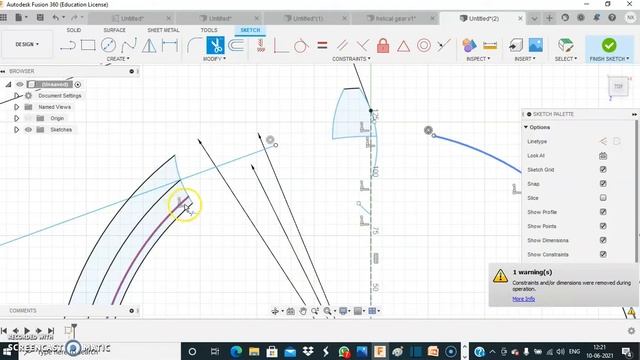The width and height of the screenshot is (640, 360).
Task: Expand the Named Views folder
Action: (x=16, y=107)
